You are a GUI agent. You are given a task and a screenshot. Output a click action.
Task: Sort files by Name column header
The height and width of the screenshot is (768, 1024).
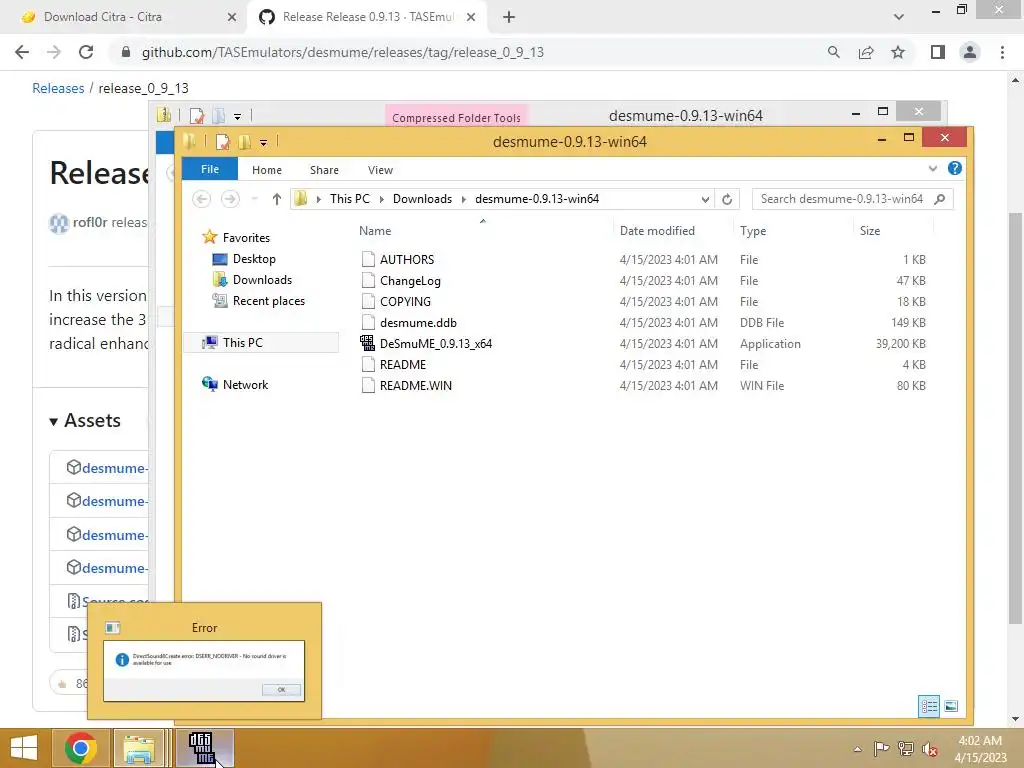click(x=375, y=231)
